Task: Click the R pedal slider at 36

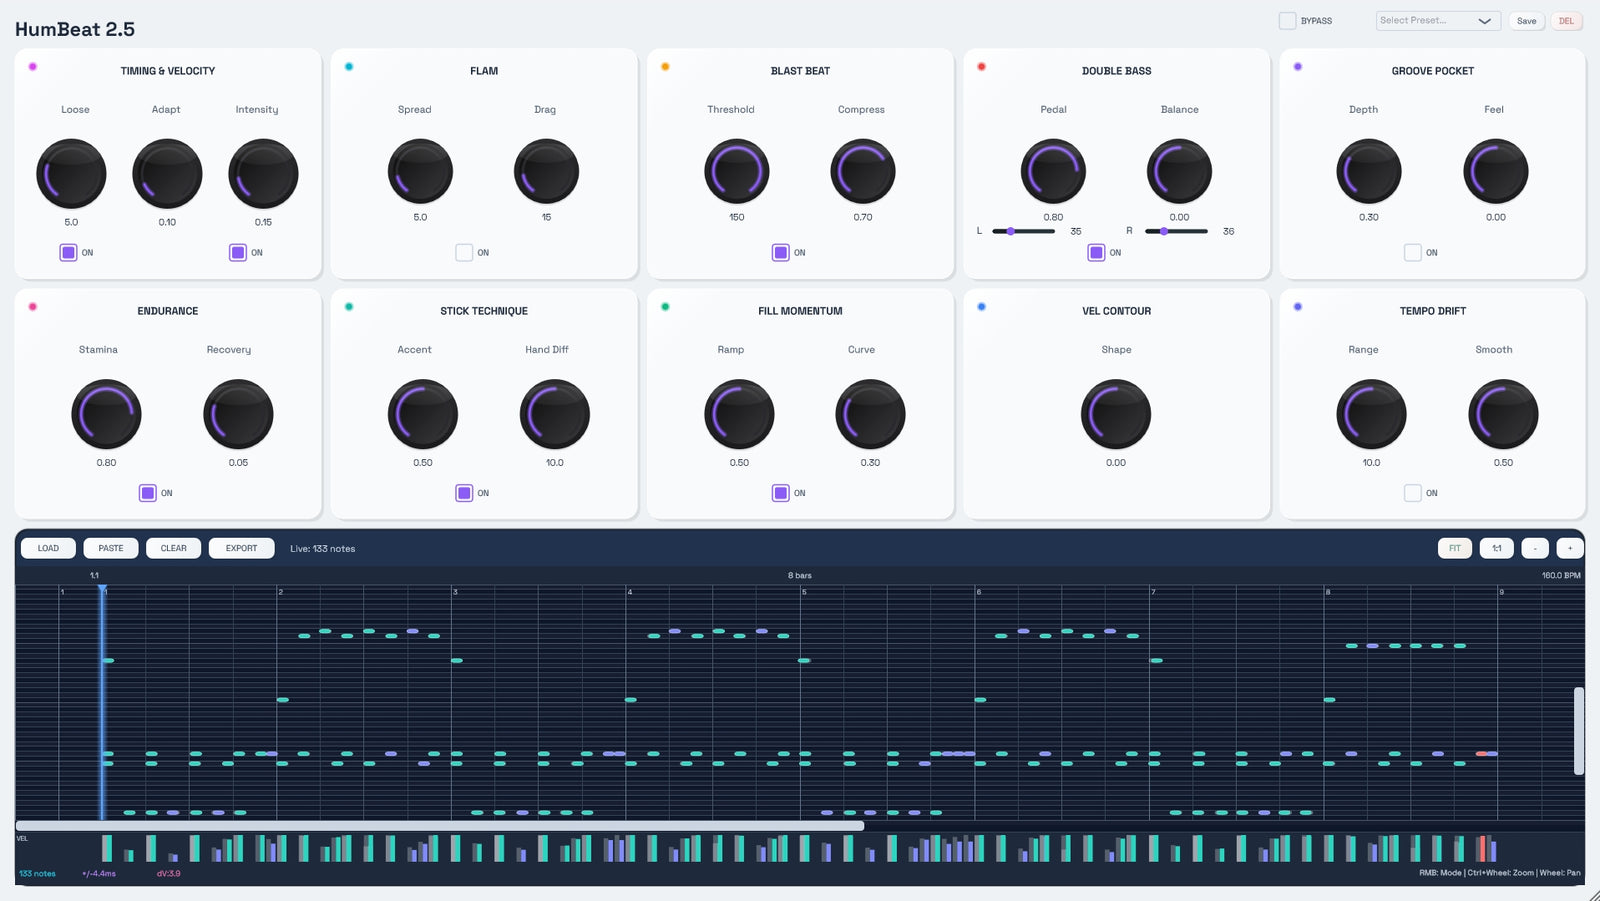Action: pyautogui.click(x=1176, y=231)
